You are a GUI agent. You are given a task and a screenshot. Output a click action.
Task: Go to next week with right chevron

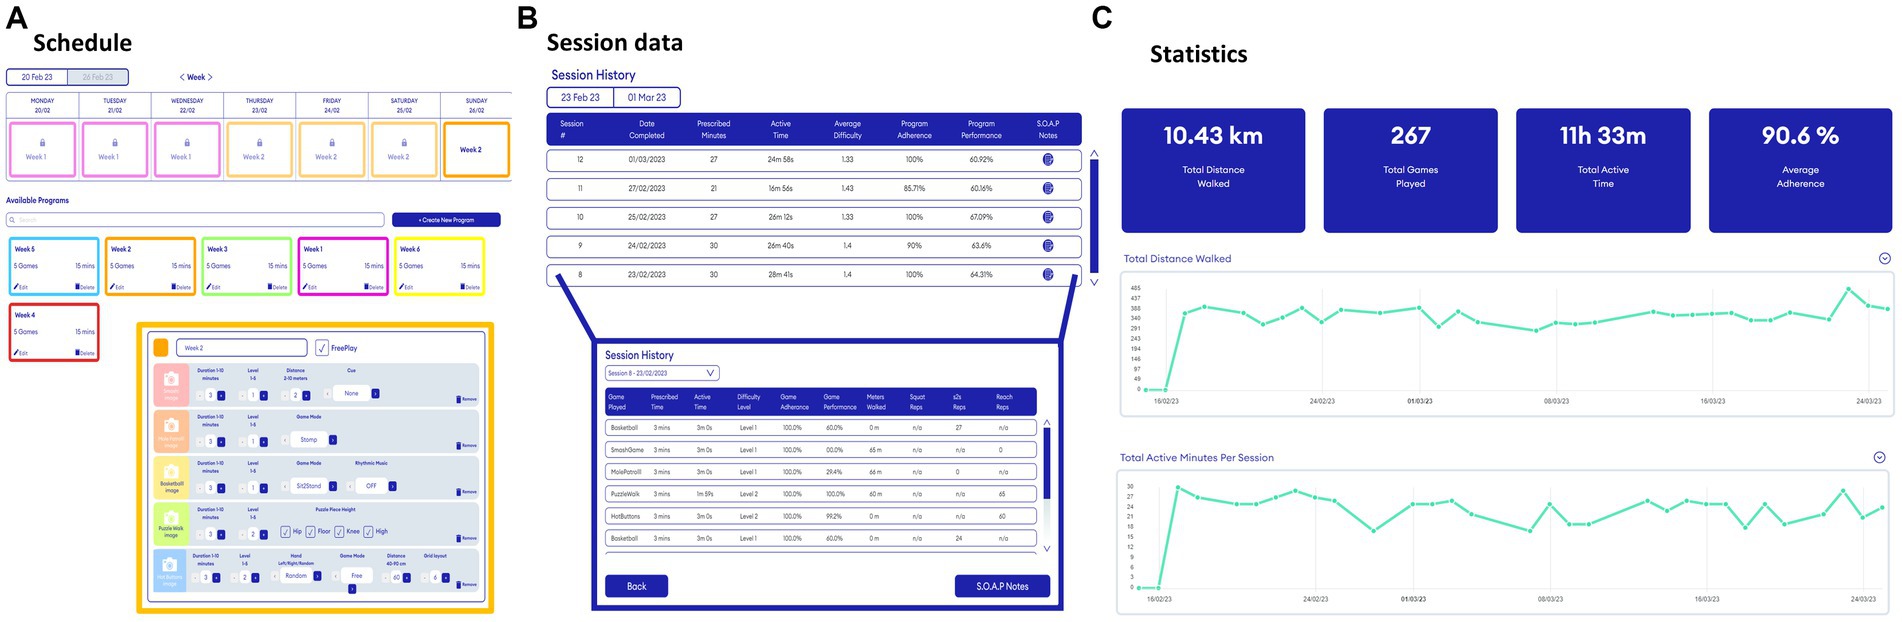(210, 77)
